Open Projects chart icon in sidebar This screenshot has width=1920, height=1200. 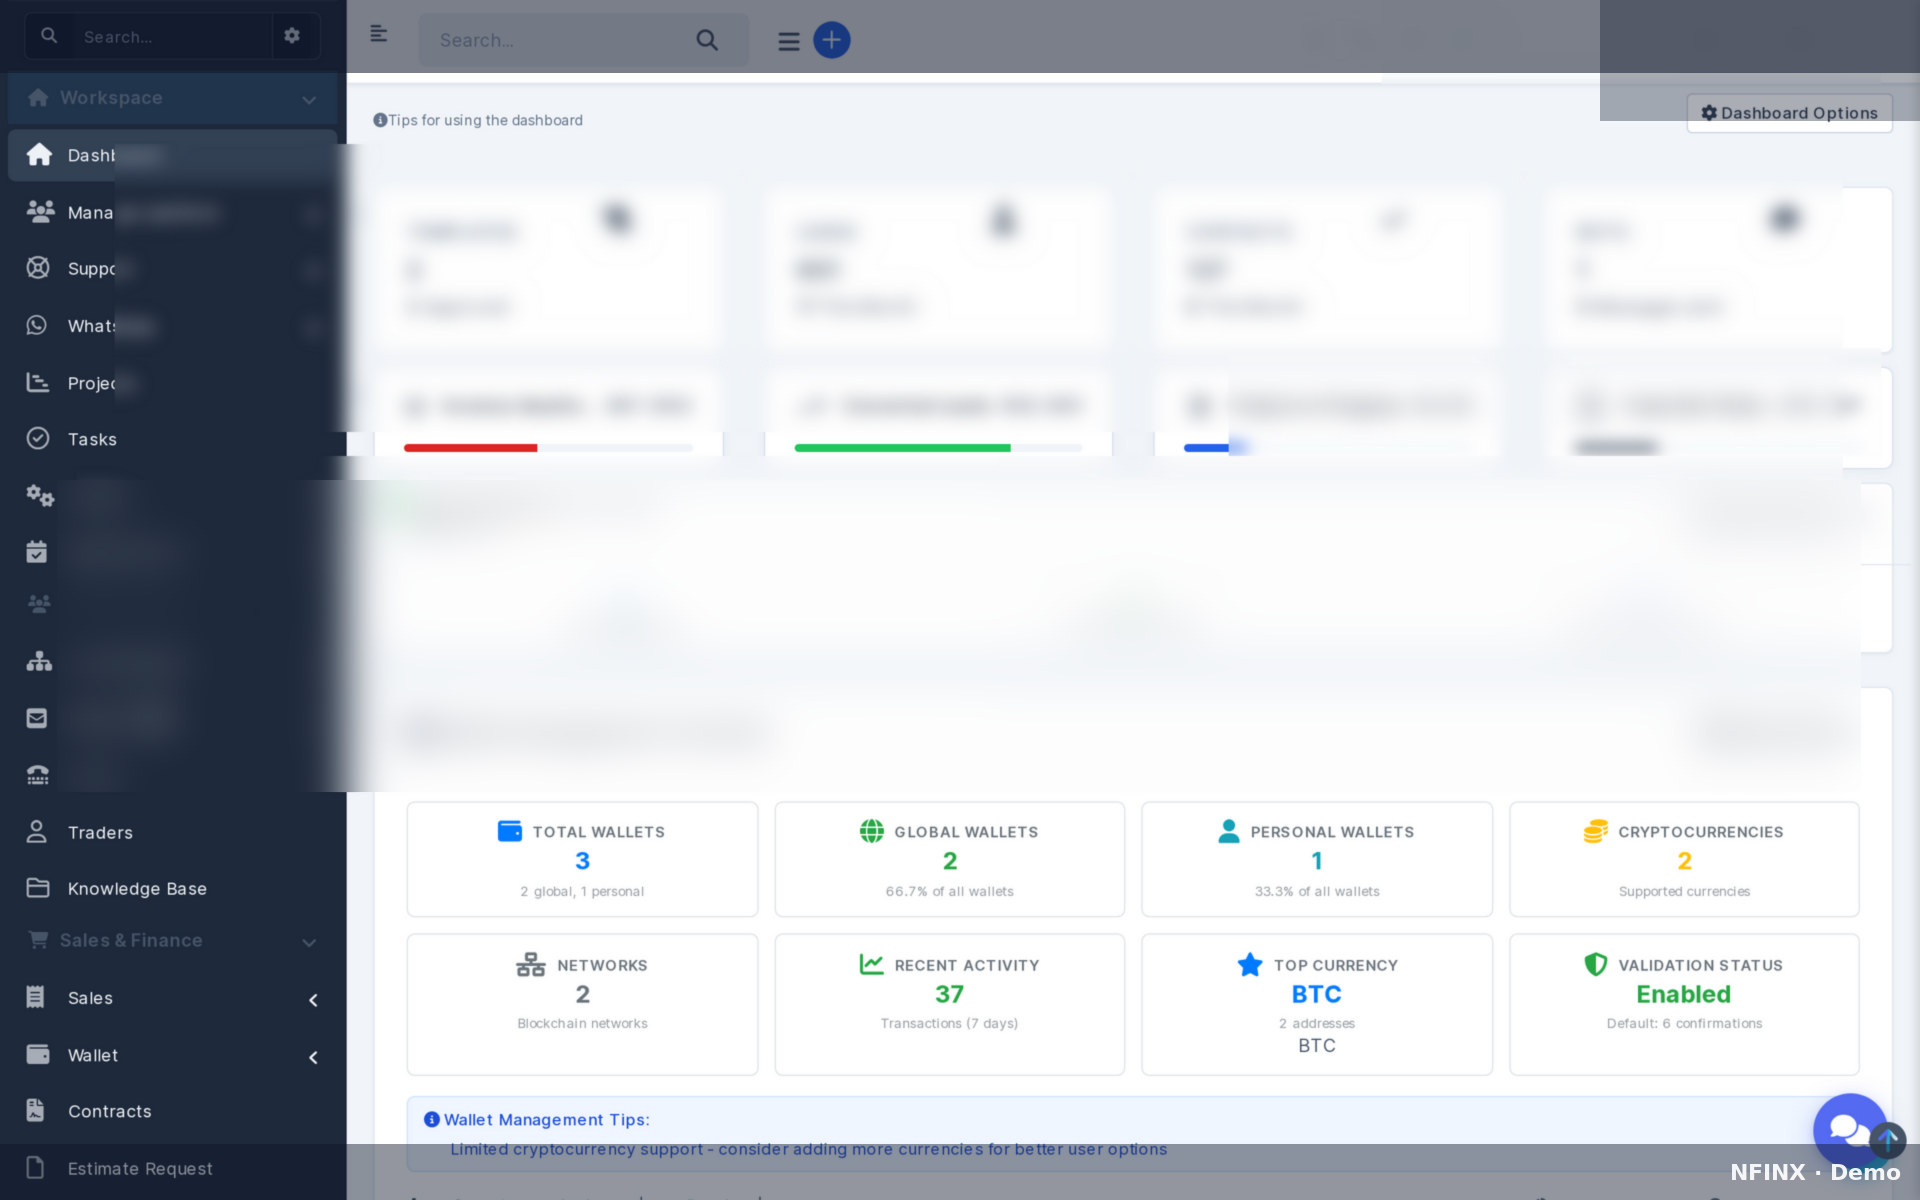tap(38, 382)
